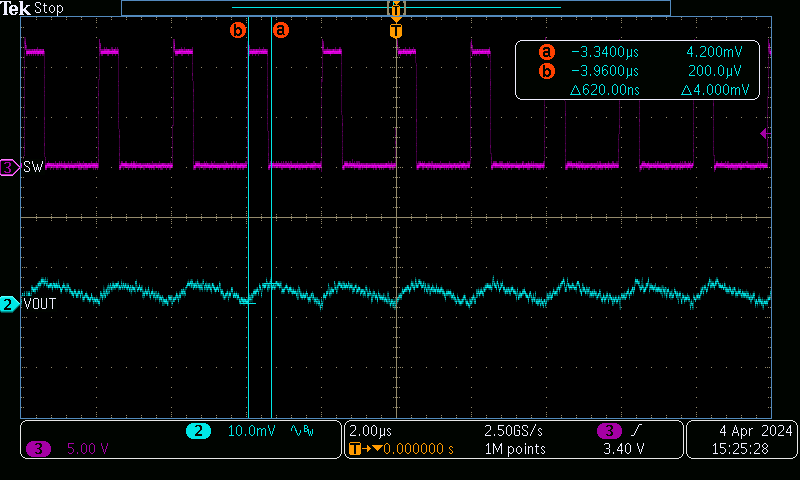Click the trigger level arrow on right edge
The height and width of the screenshot is (480, 800).
pyautogui.click(x=764, y=133)
